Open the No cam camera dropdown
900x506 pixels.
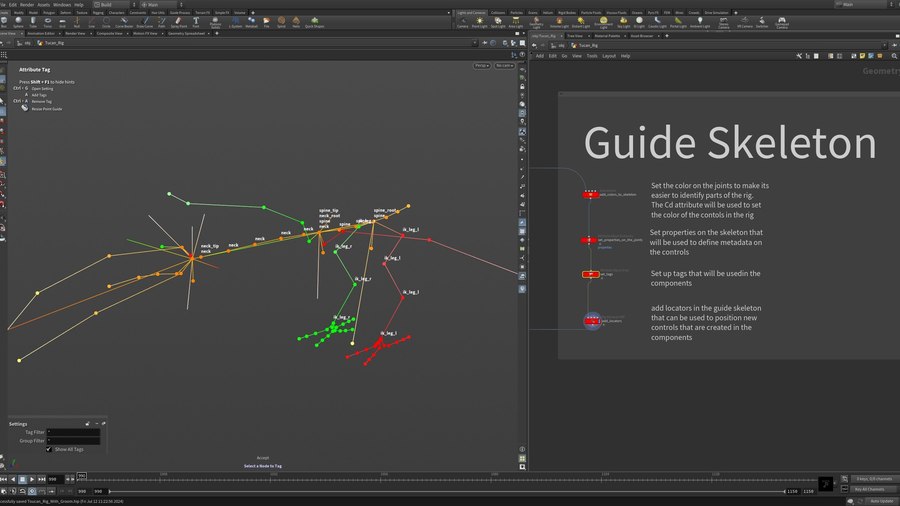504,66
